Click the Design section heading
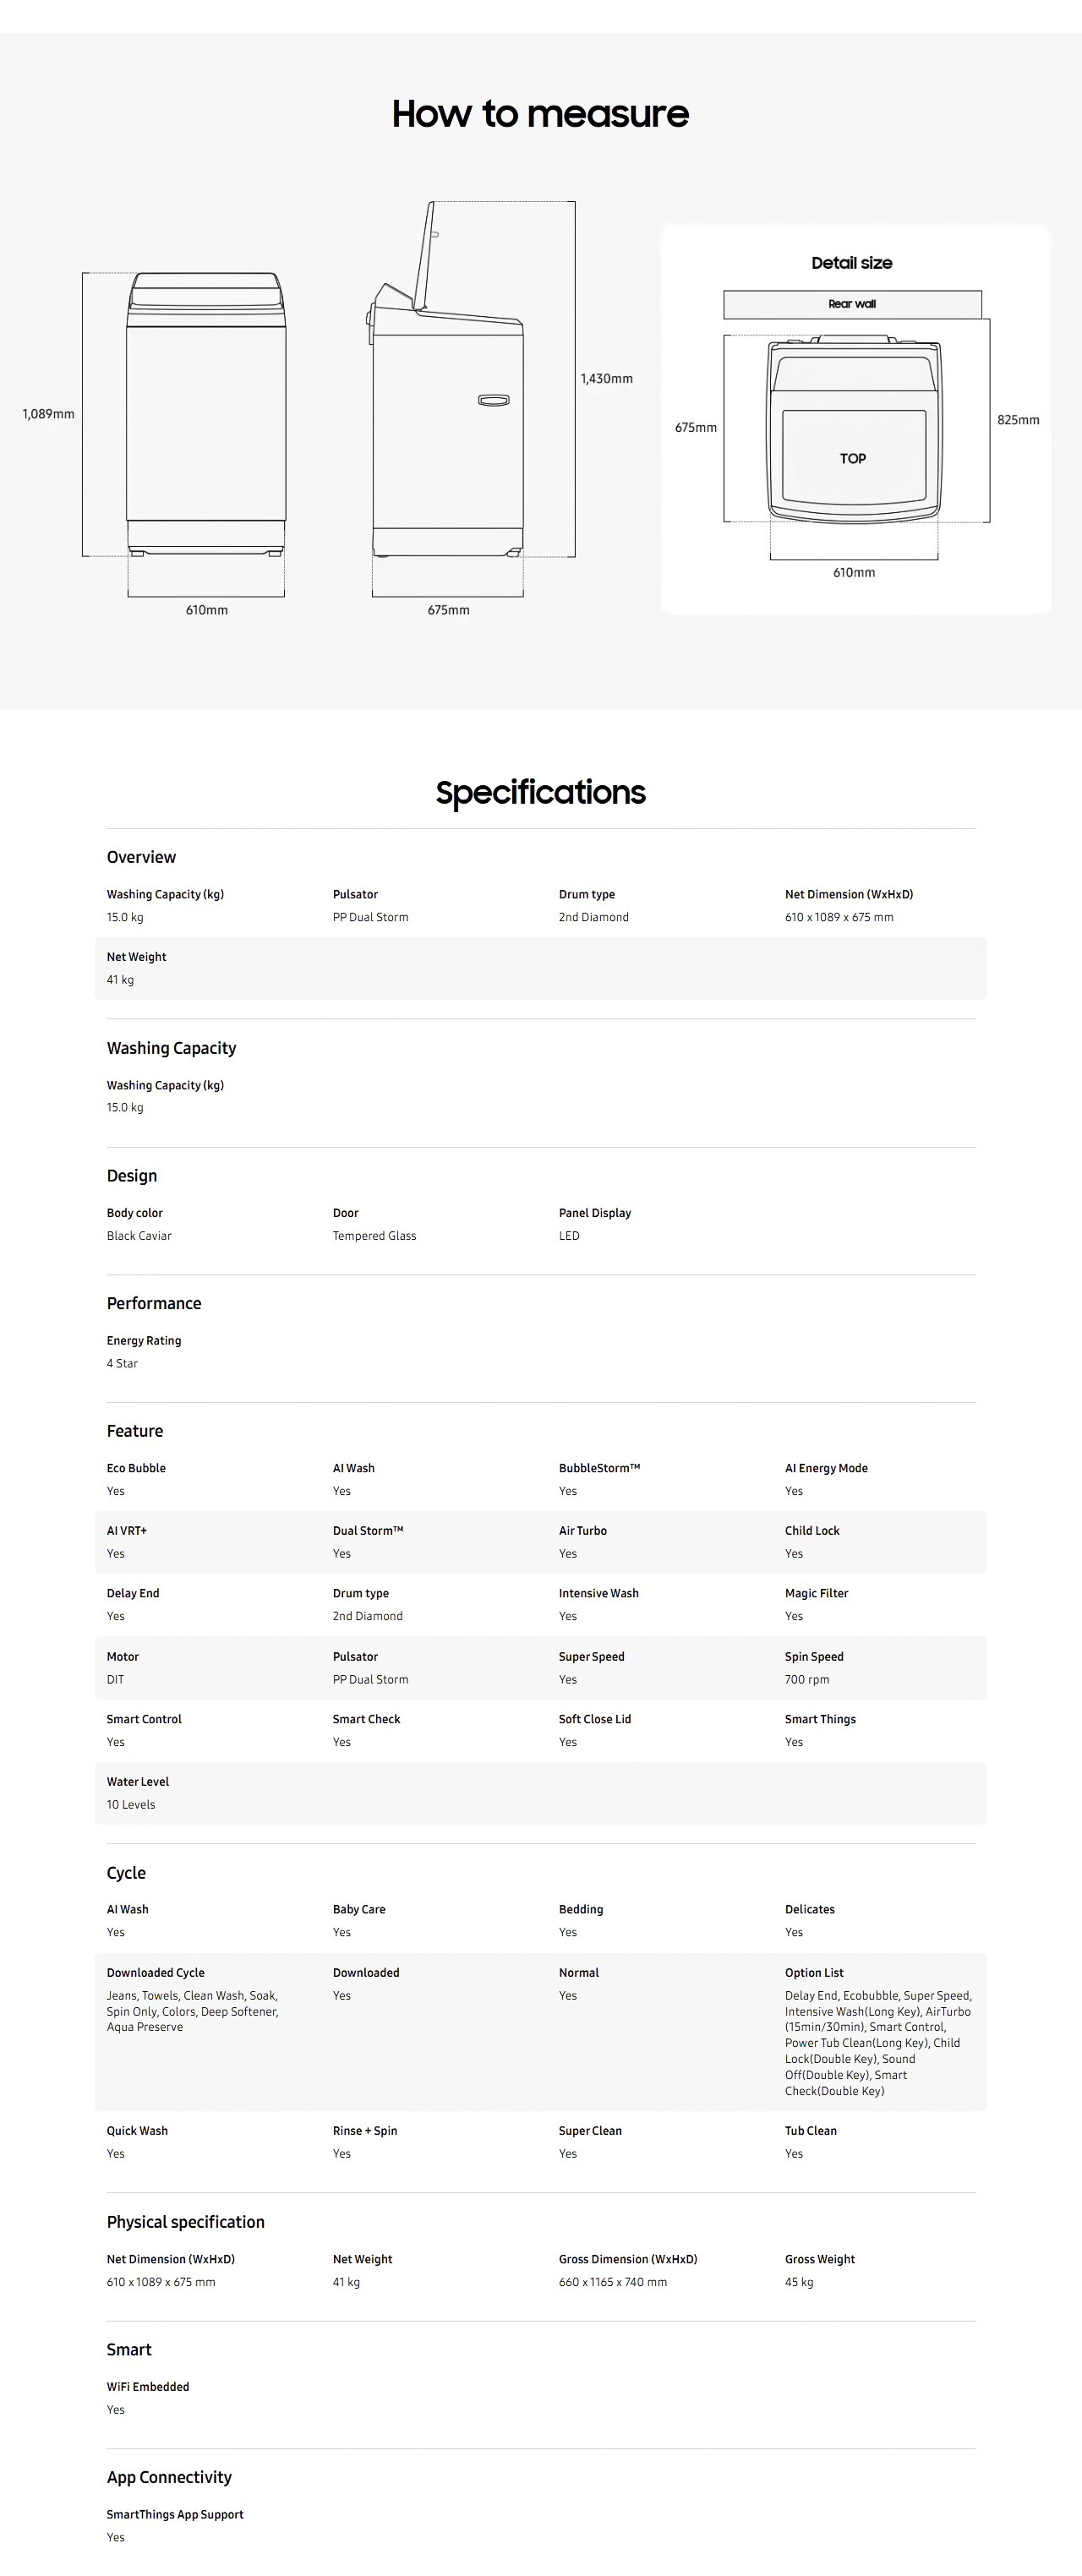This screenshot has width=1082, height=2576. point(132,1176)
